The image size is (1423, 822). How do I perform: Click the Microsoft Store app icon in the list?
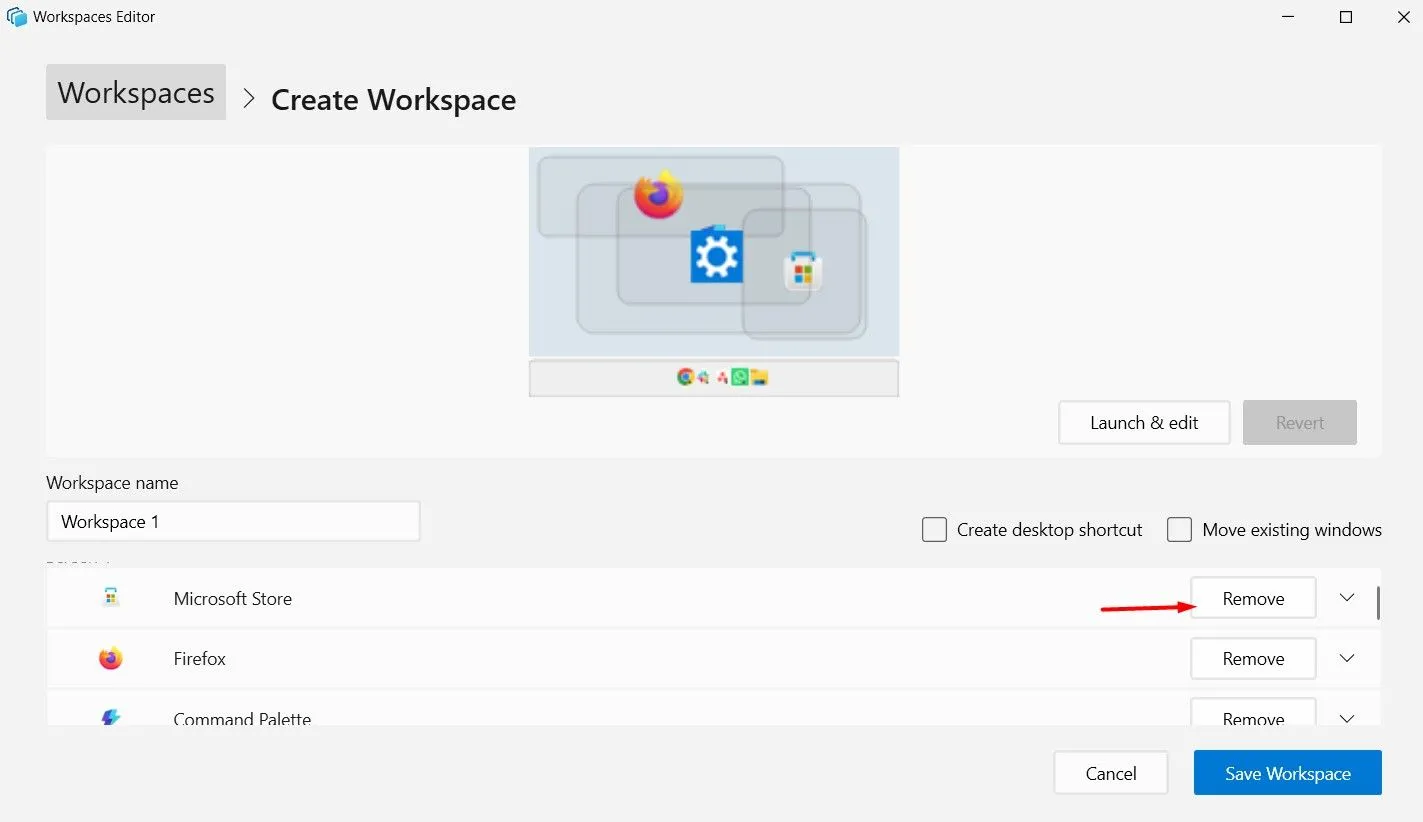[110, 597]
